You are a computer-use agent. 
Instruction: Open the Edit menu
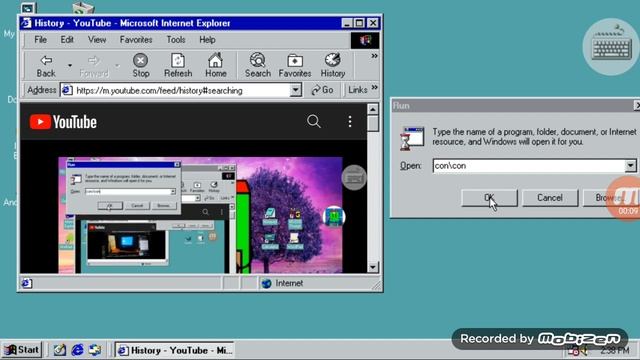[67, 40]
